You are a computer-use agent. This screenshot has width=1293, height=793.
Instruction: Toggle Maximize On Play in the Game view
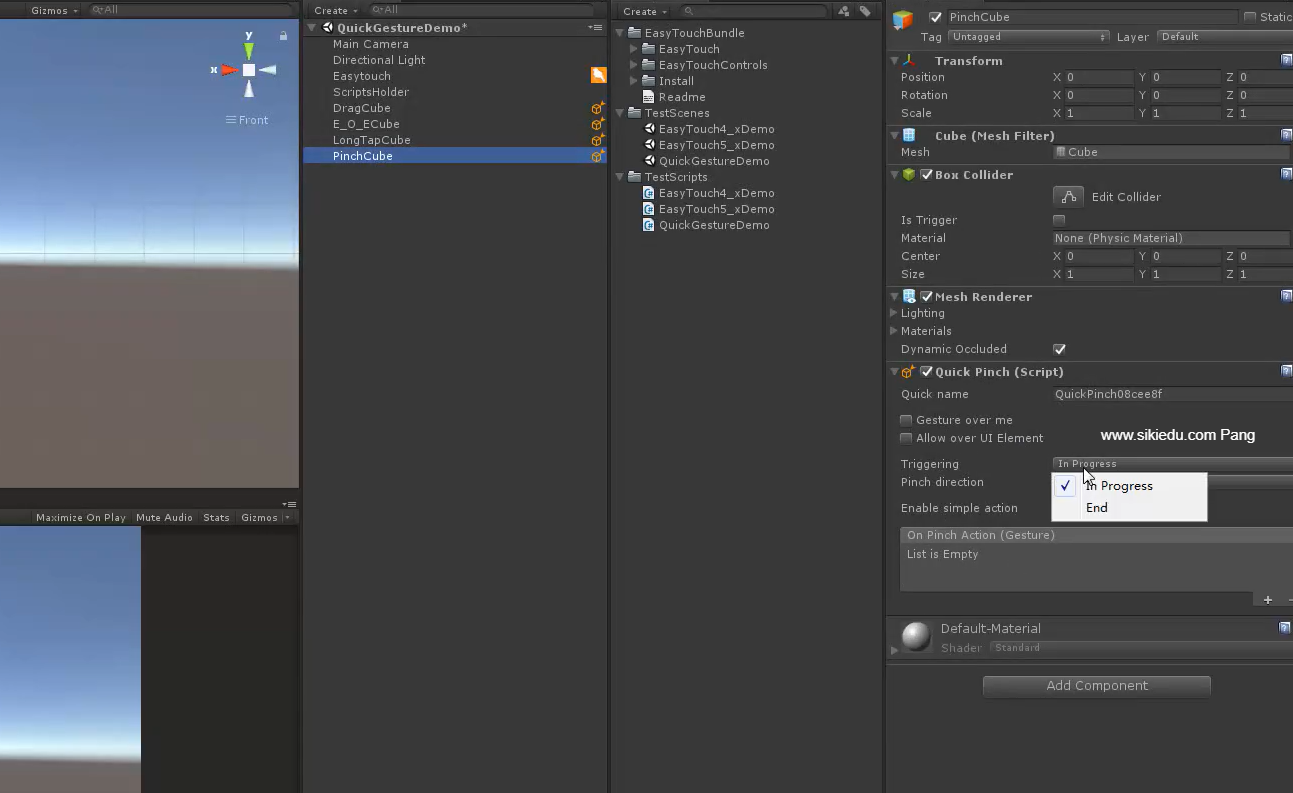coord(80,517)
